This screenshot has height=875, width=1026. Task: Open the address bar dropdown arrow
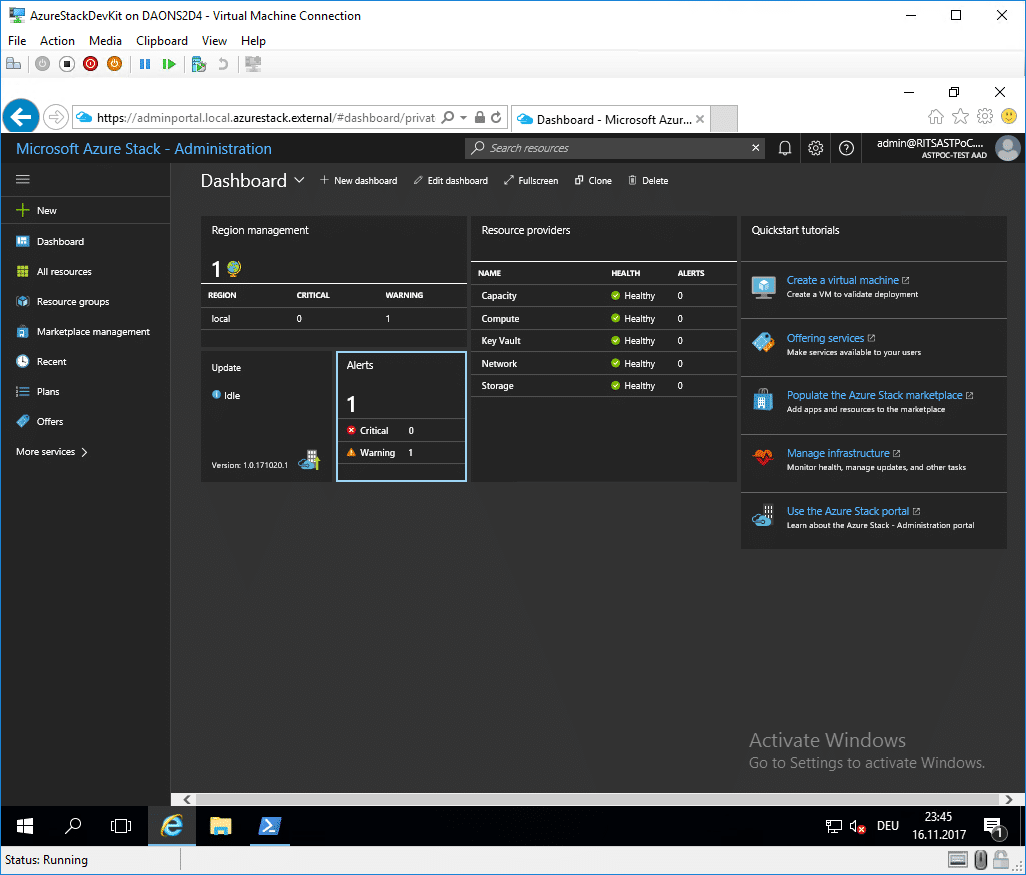tap(463, 118)
